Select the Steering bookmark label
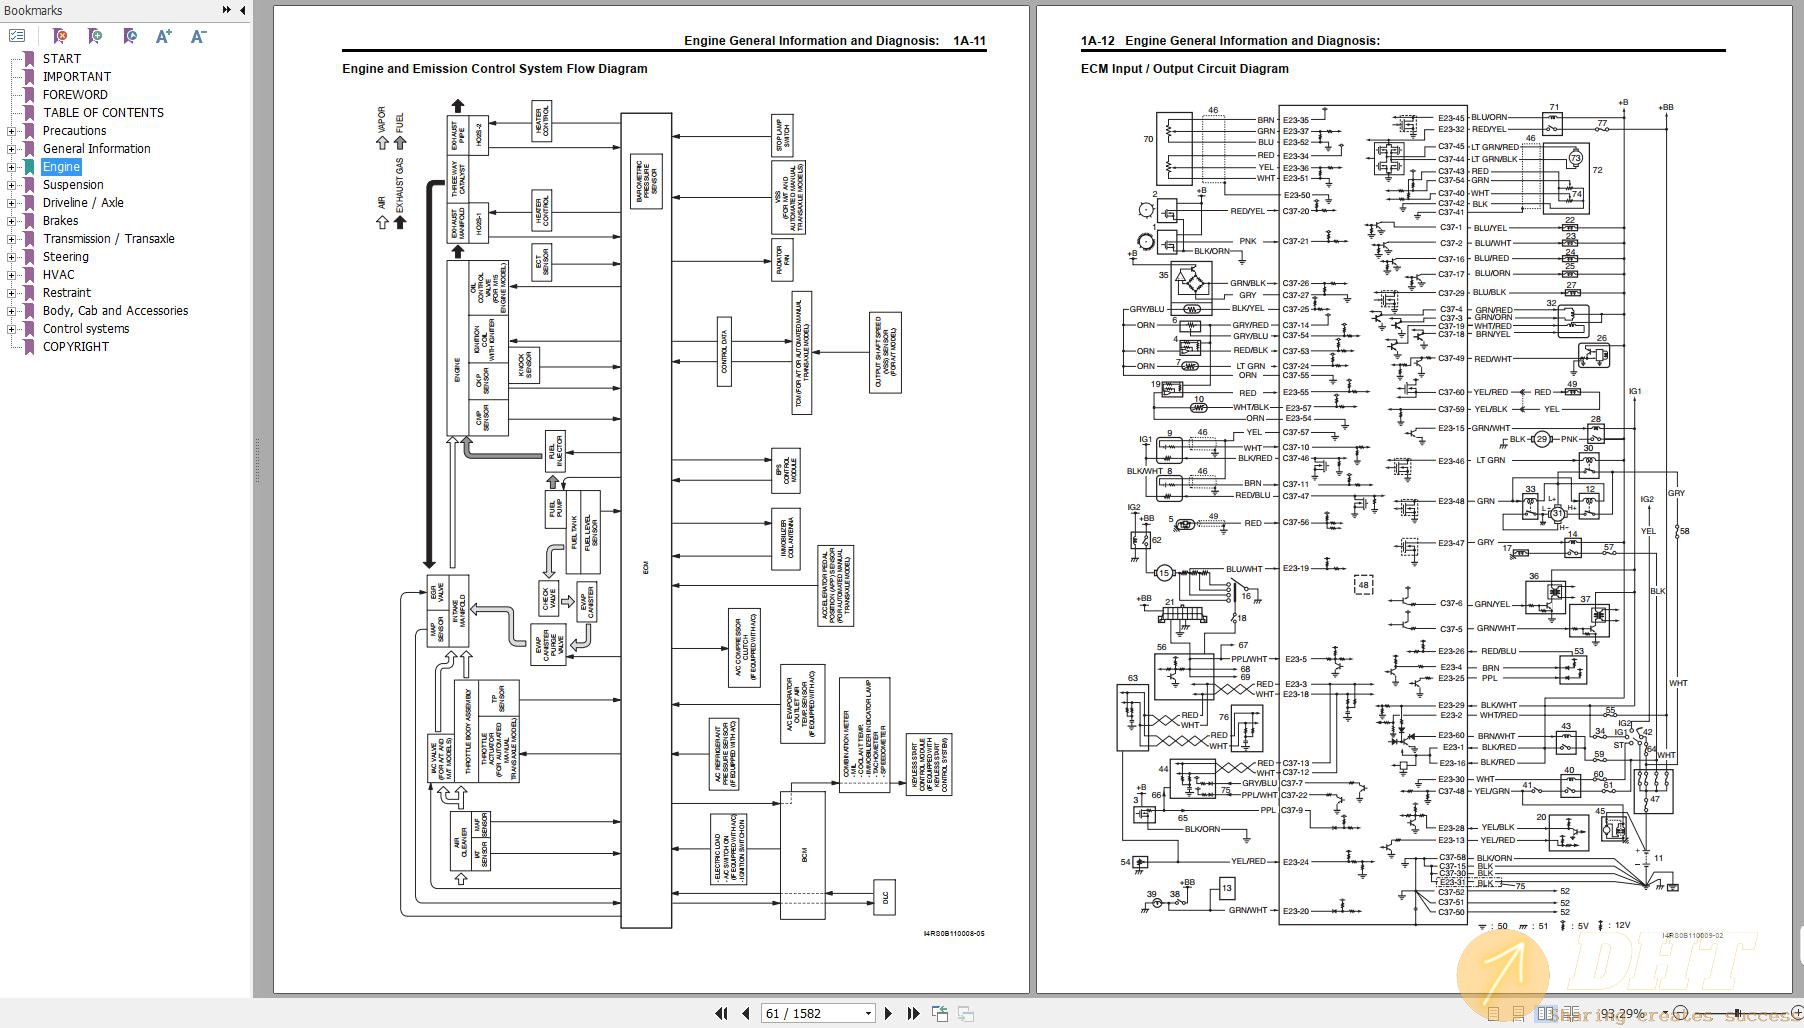Image resolution: width=1804 pixels, height=1028 pixels. click(x=65, y=257)
